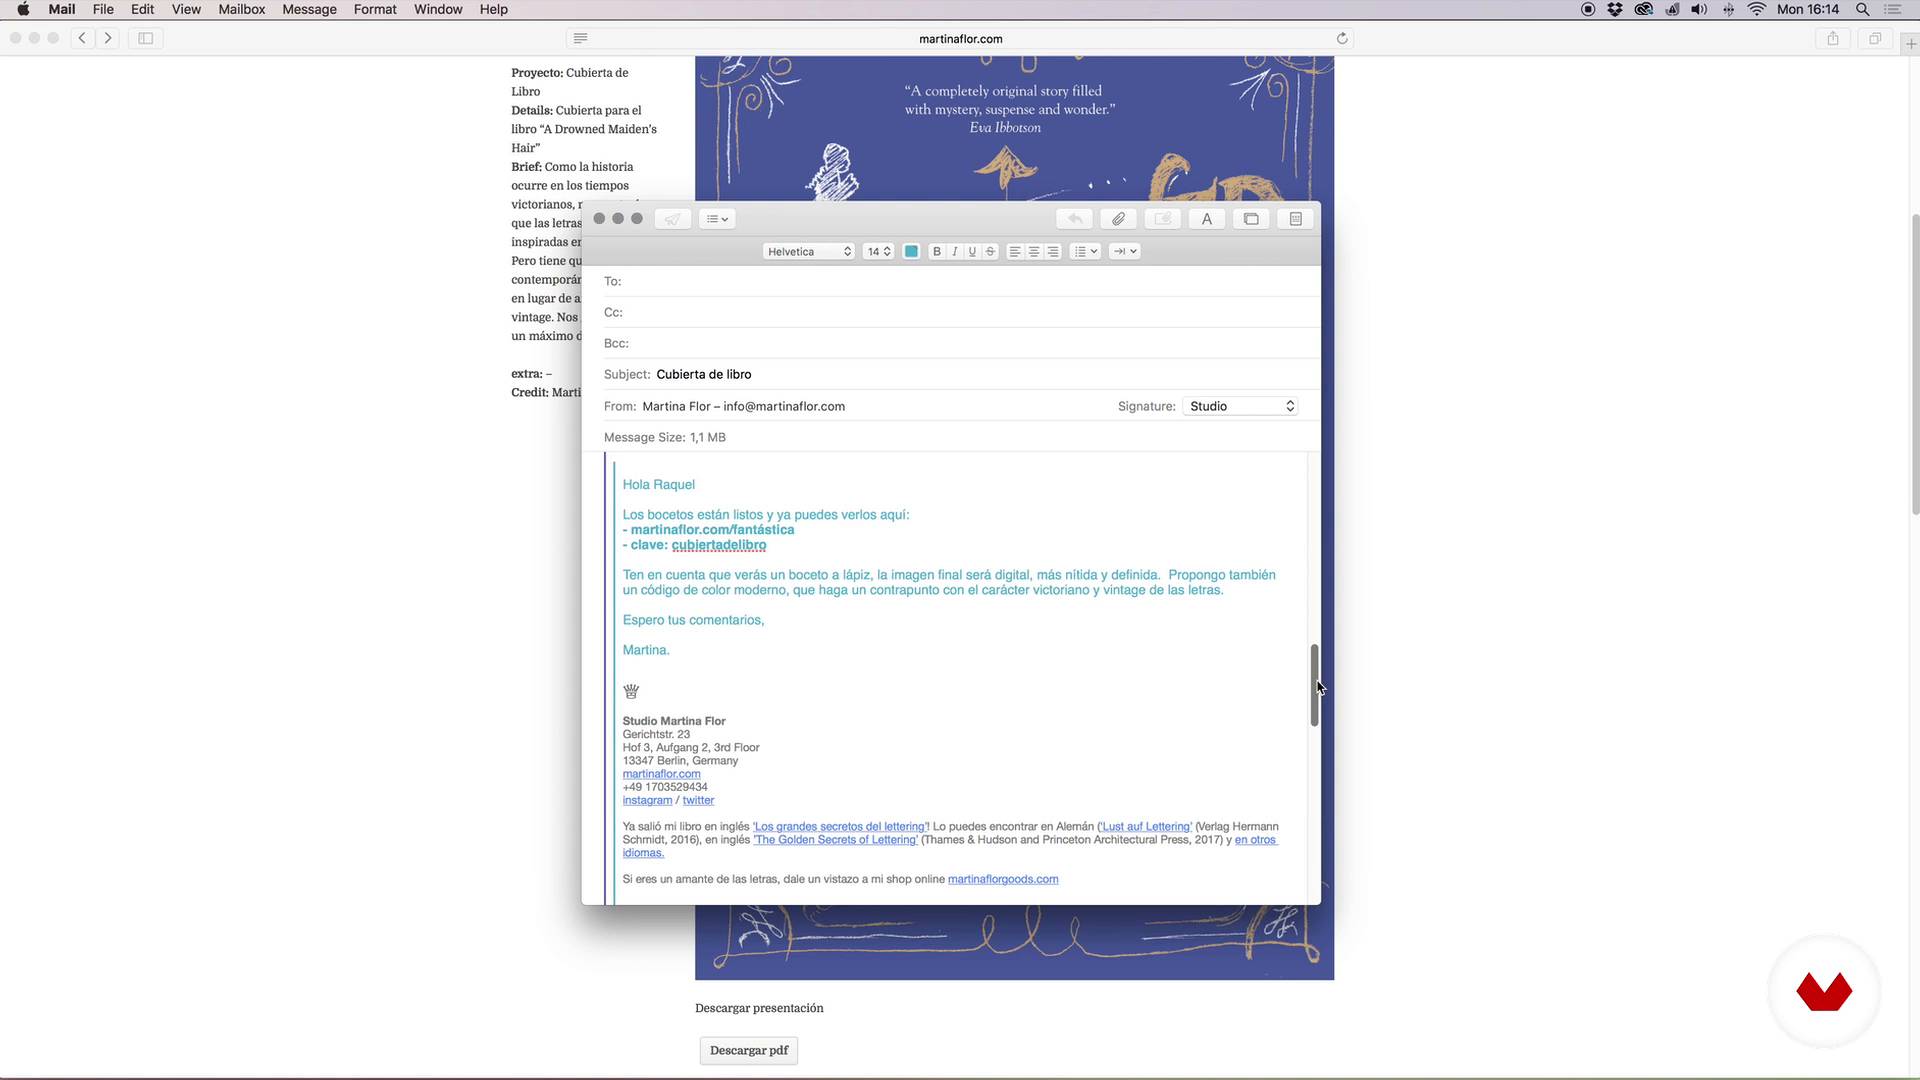
Task: Click the compose window vertical scrollbar thumb
Action: tap(1314, 685)
